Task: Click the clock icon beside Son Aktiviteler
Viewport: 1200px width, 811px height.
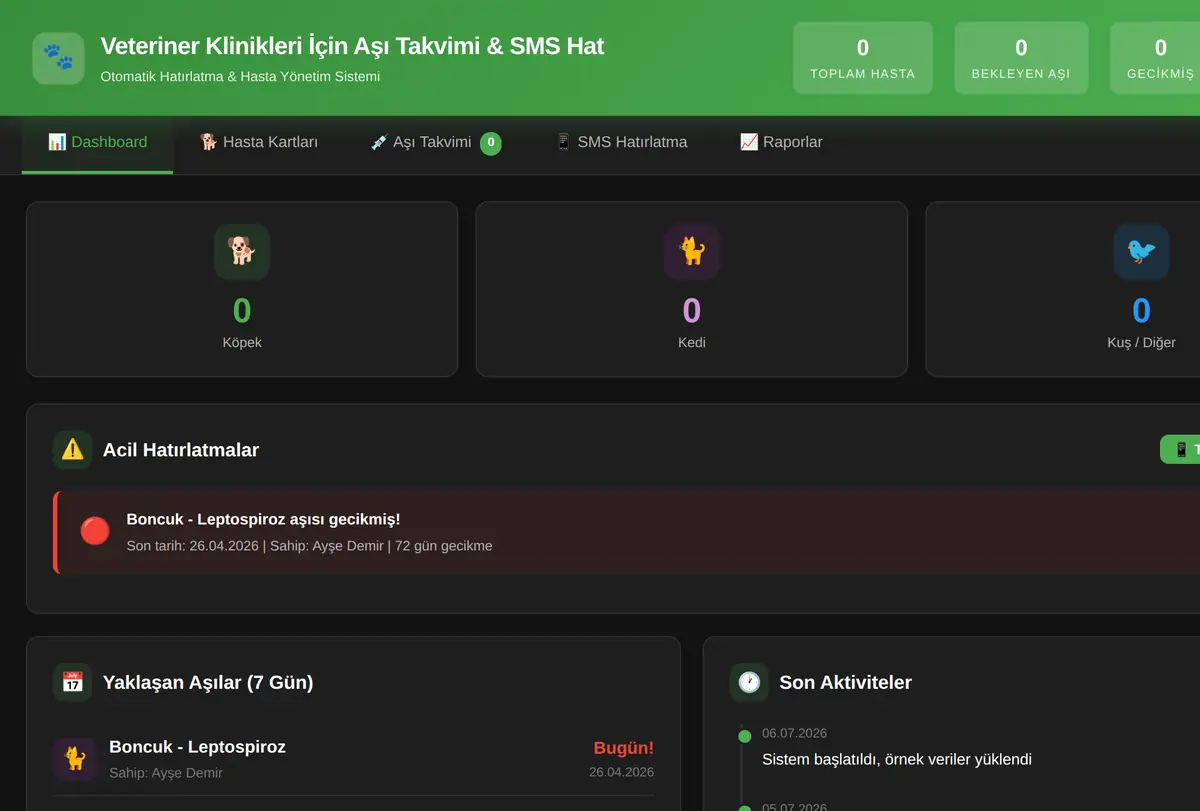Action: [x=749, y=682]
